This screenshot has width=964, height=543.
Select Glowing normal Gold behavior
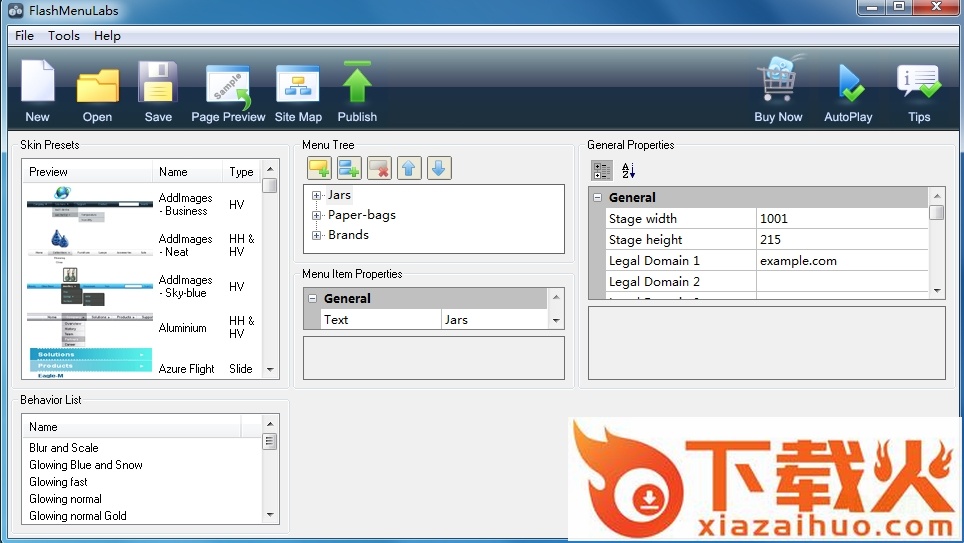pos(77,516)
